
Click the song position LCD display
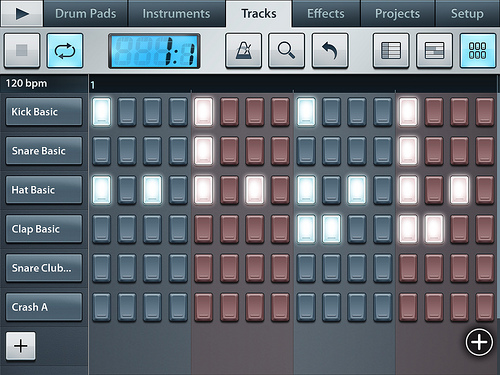(x=154, y=51)
